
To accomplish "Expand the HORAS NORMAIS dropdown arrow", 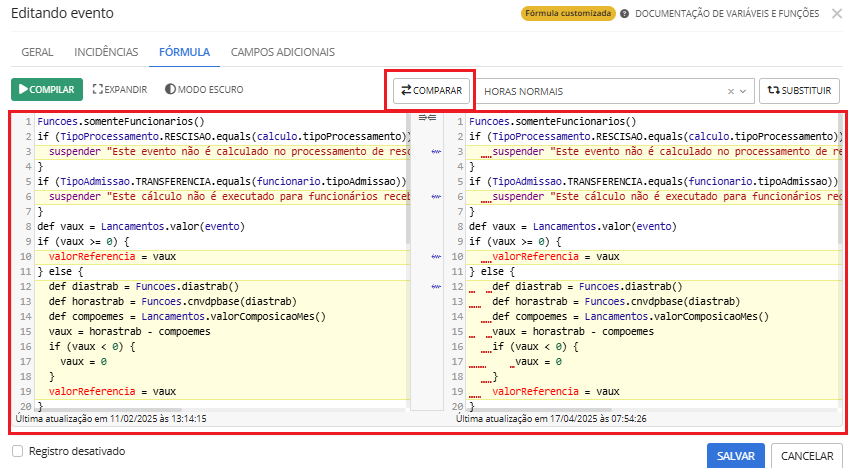I will (x=743, y=91).
